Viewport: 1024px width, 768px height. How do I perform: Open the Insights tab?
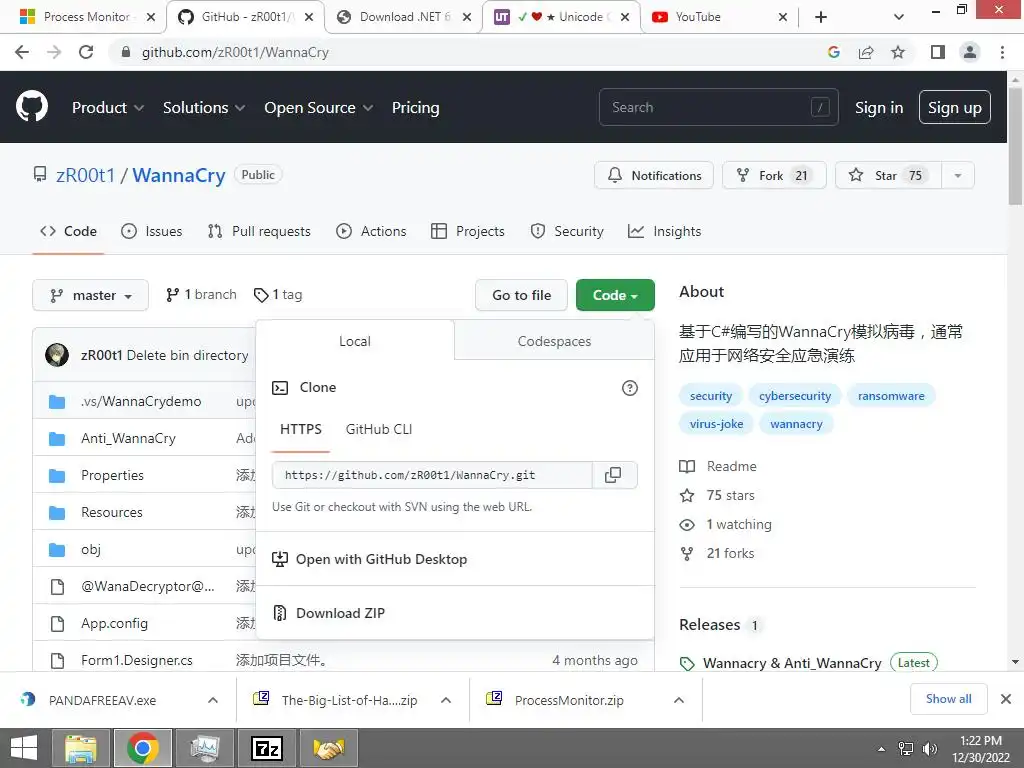pos(664,231)
